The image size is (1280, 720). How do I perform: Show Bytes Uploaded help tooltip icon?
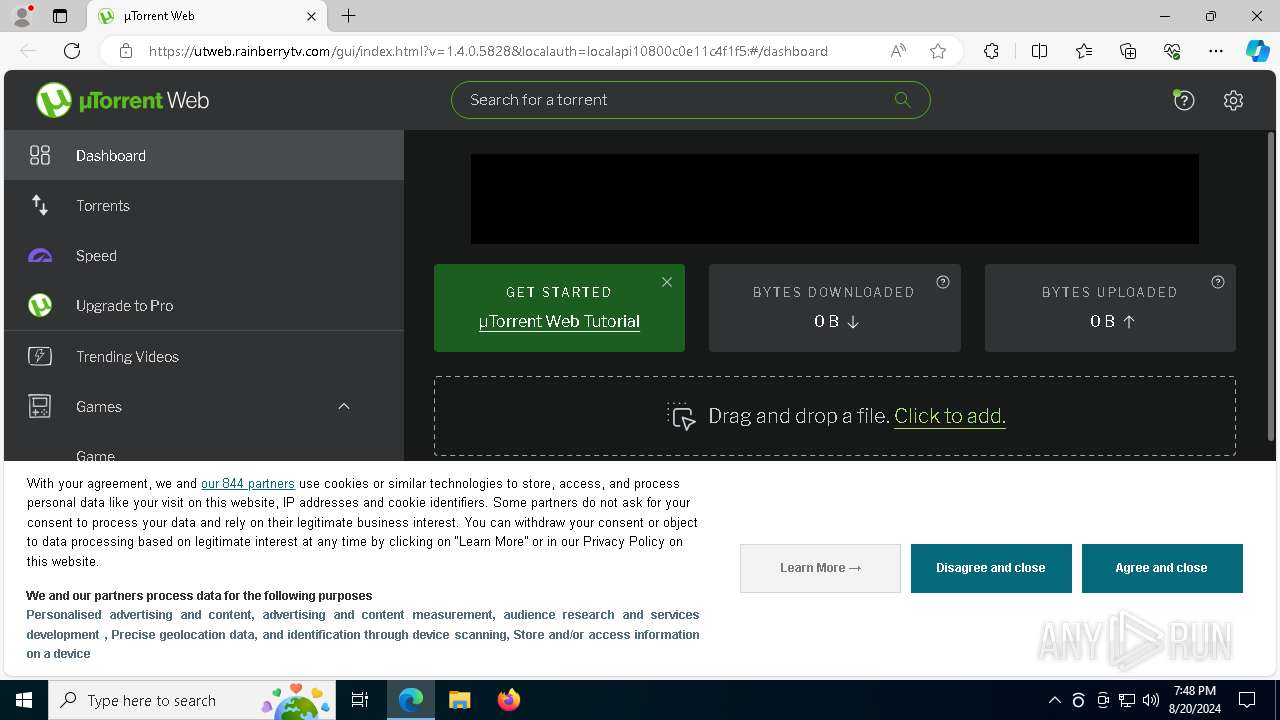tap(1218, 282)
